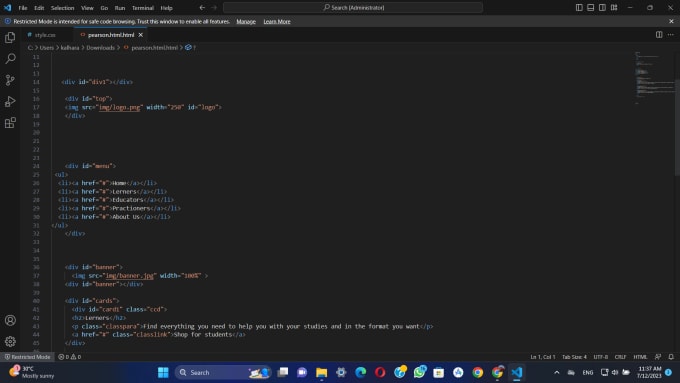Click the ENG language indicator
Screen dimensions: 680x383
coord(588,373)
